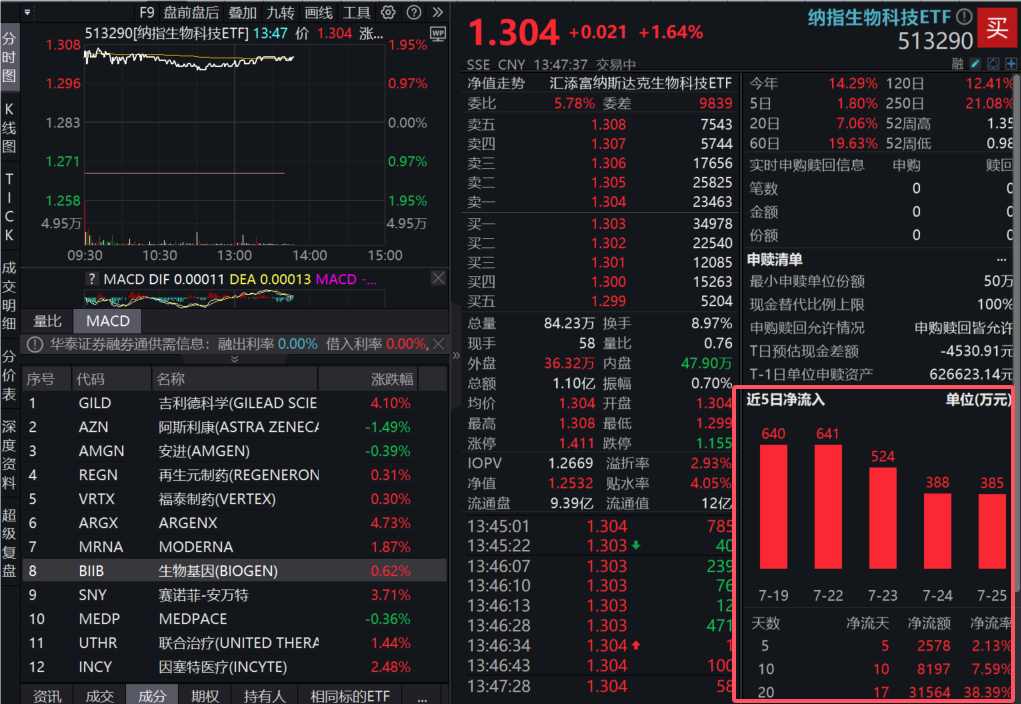
Task: Open 深度资料 sidebar tab
Action: point(9,455)
